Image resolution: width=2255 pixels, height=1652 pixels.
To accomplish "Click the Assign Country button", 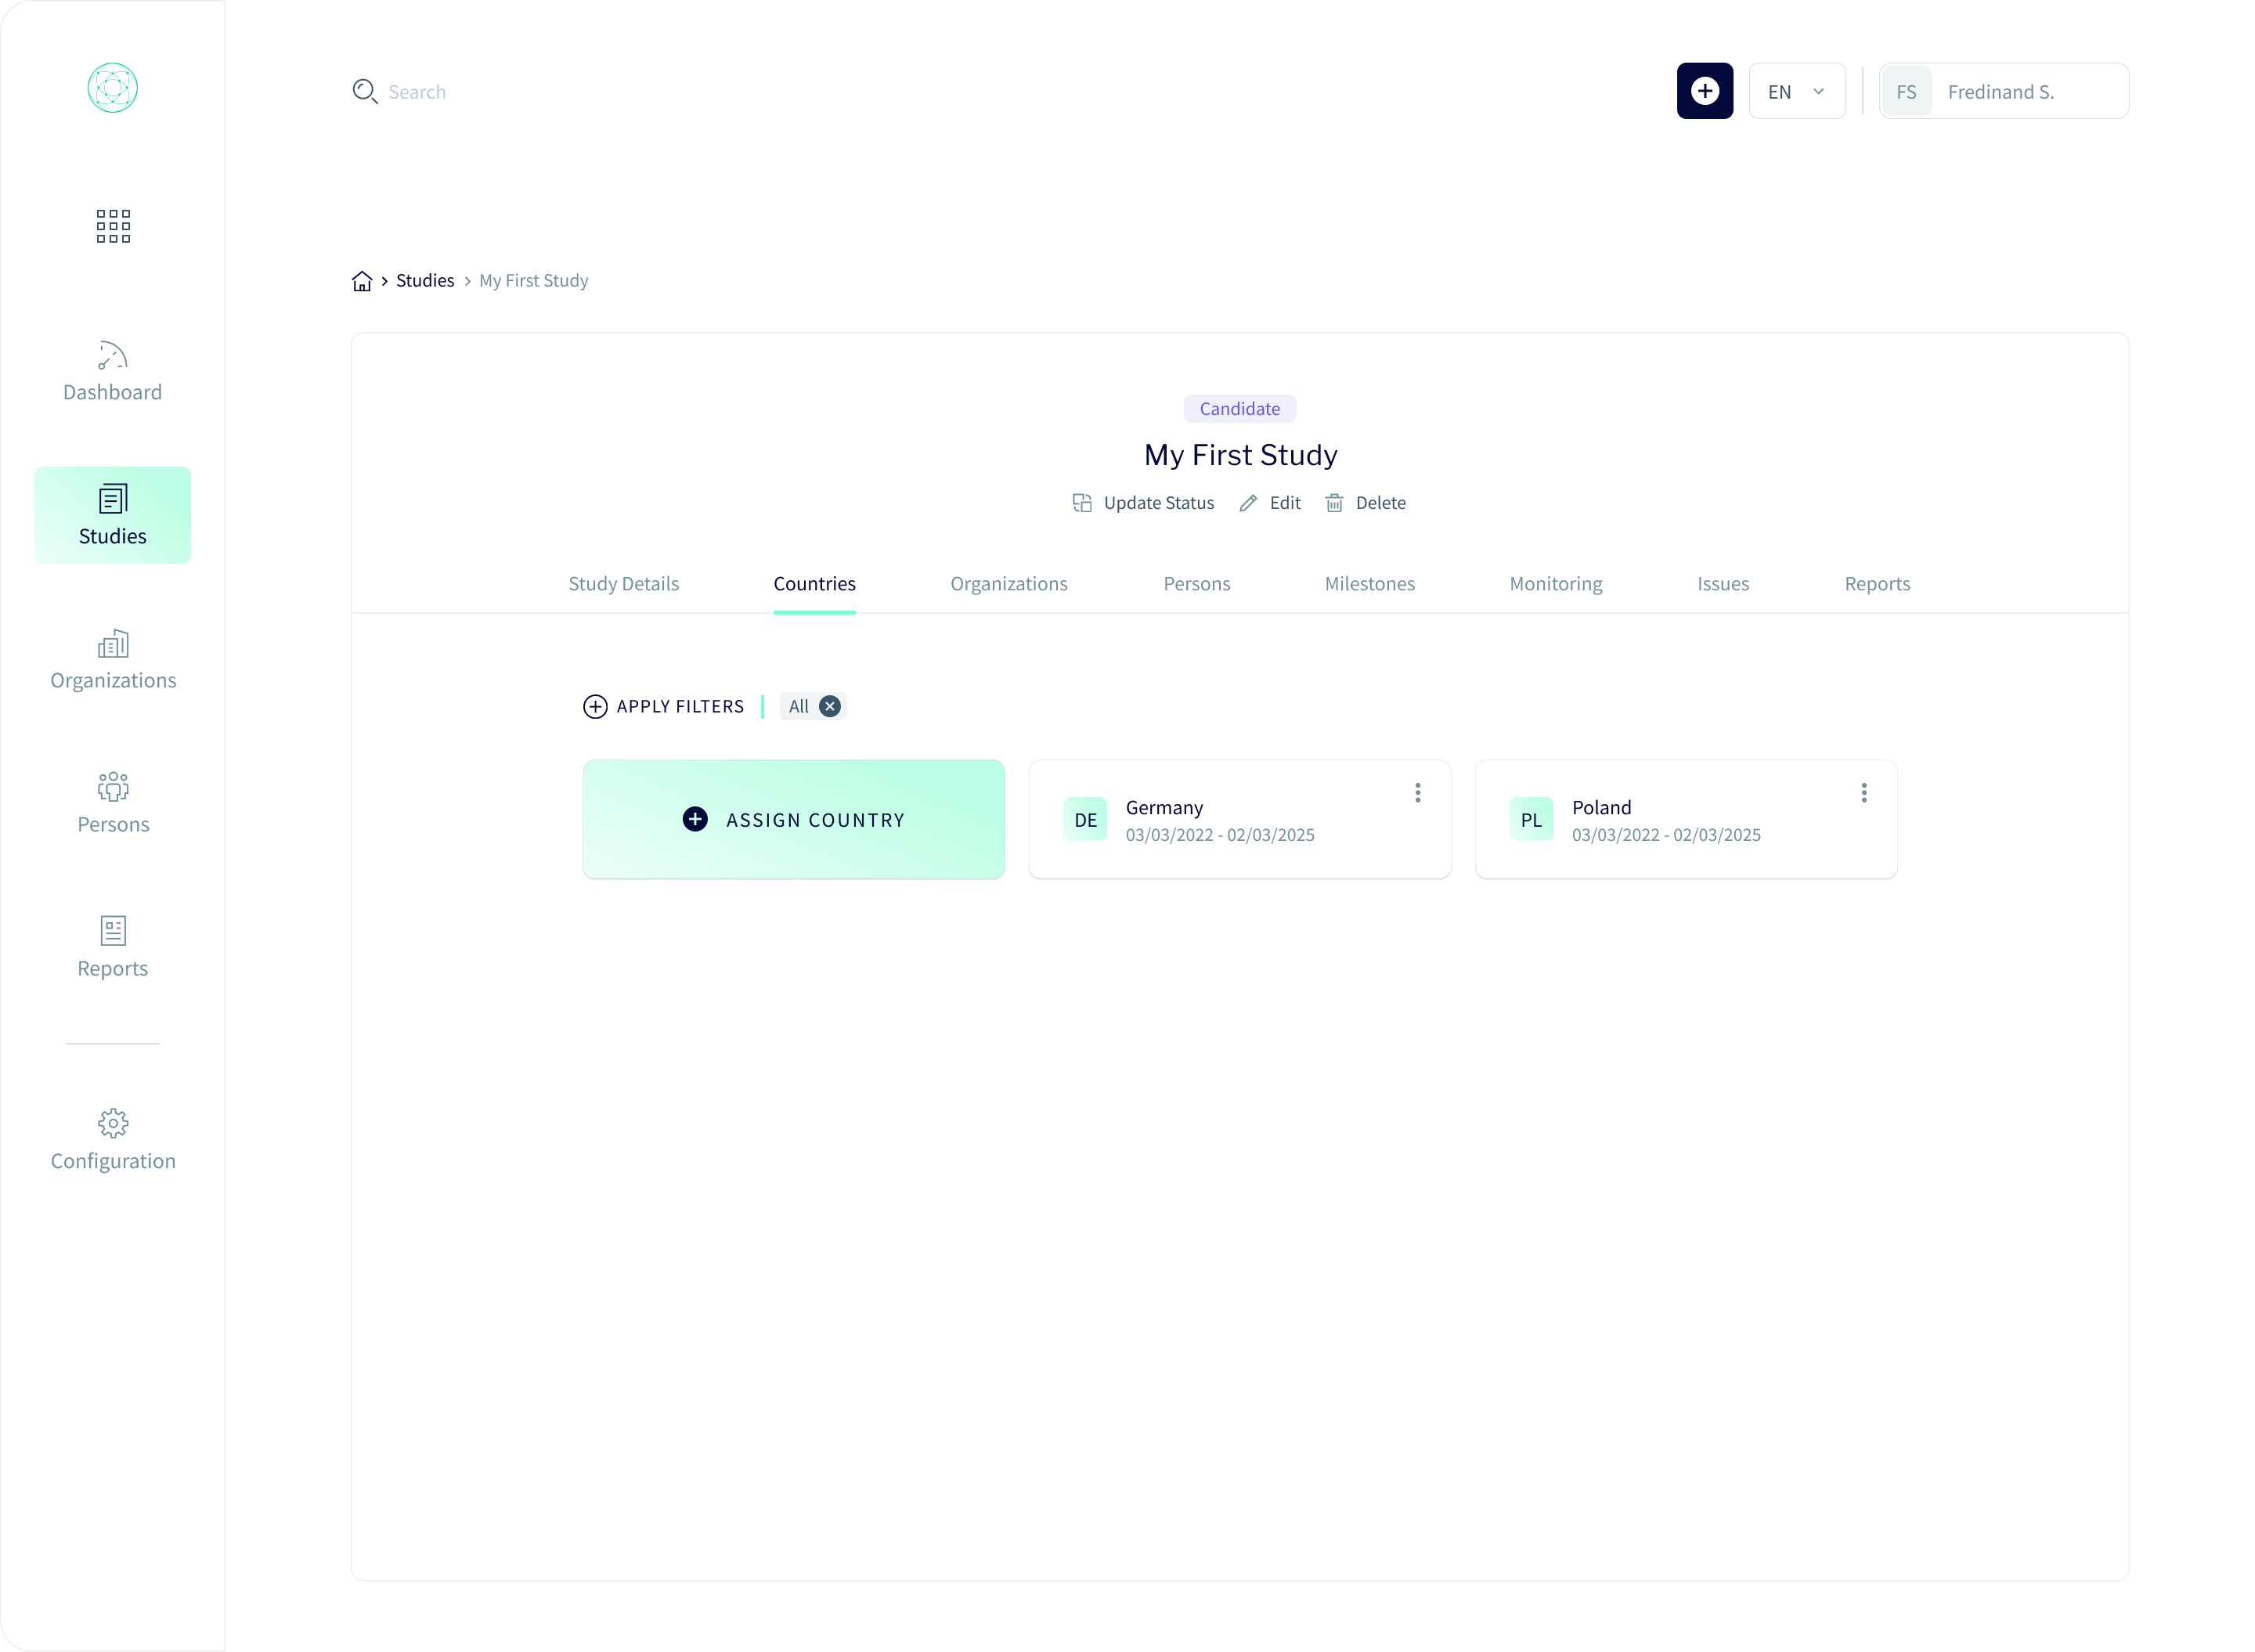I will (793, 819).
